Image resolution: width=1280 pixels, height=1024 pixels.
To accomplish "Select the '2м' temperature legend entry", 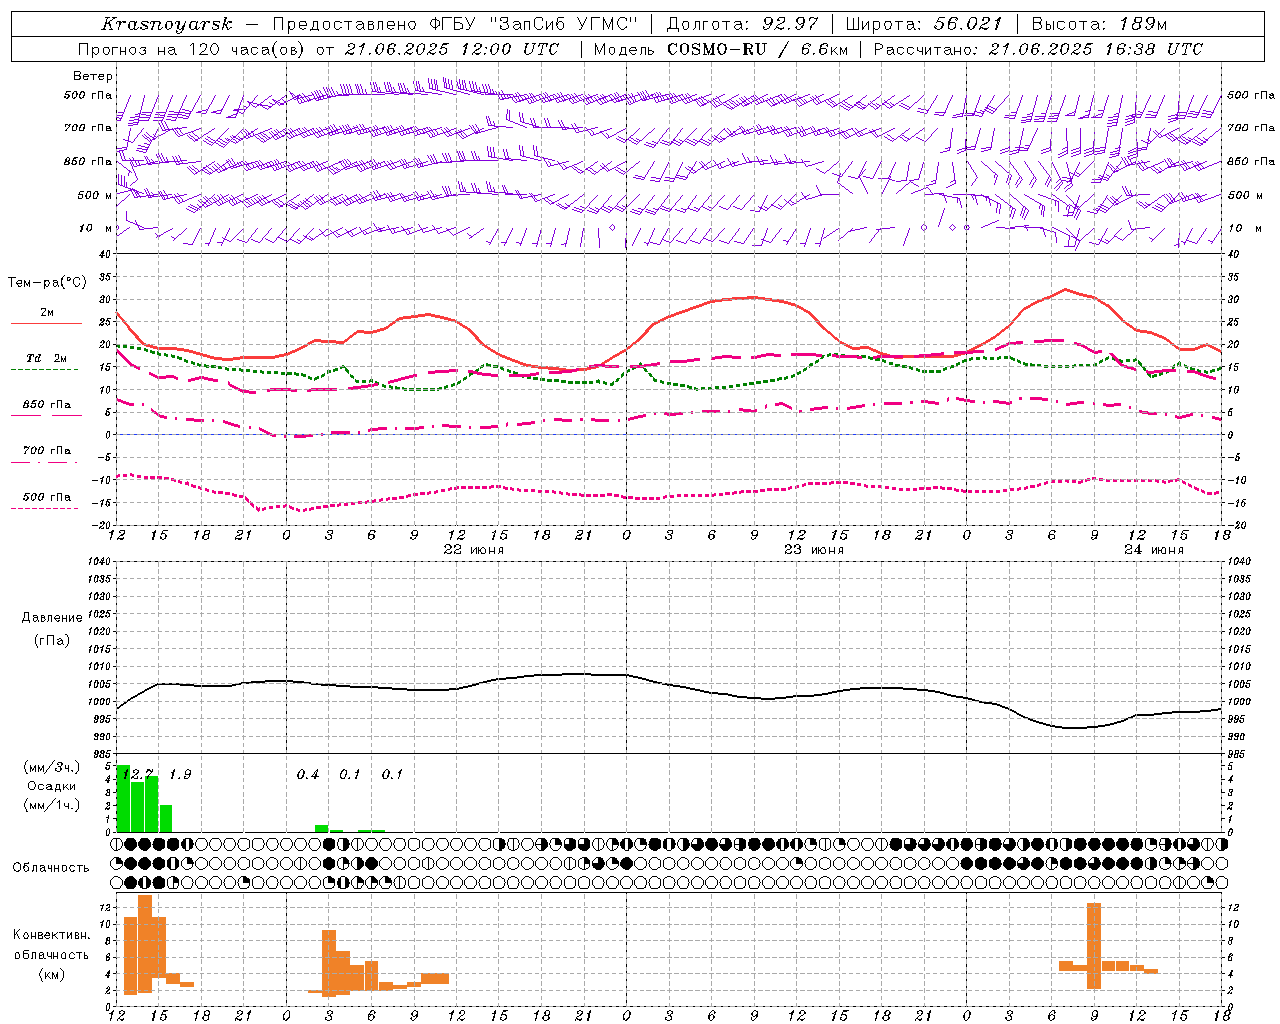I will [47, 313].
